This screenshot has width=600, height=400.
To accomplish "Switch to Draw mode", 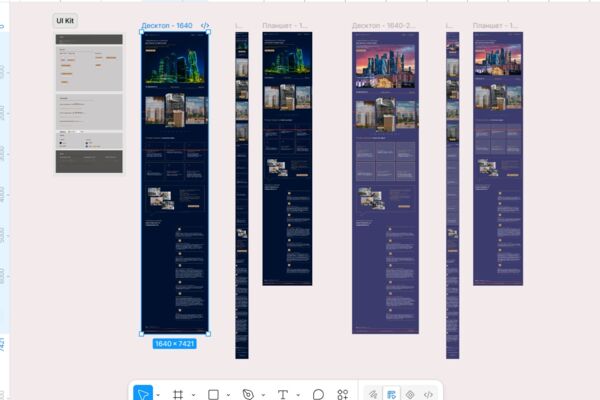I will (373, 394).
